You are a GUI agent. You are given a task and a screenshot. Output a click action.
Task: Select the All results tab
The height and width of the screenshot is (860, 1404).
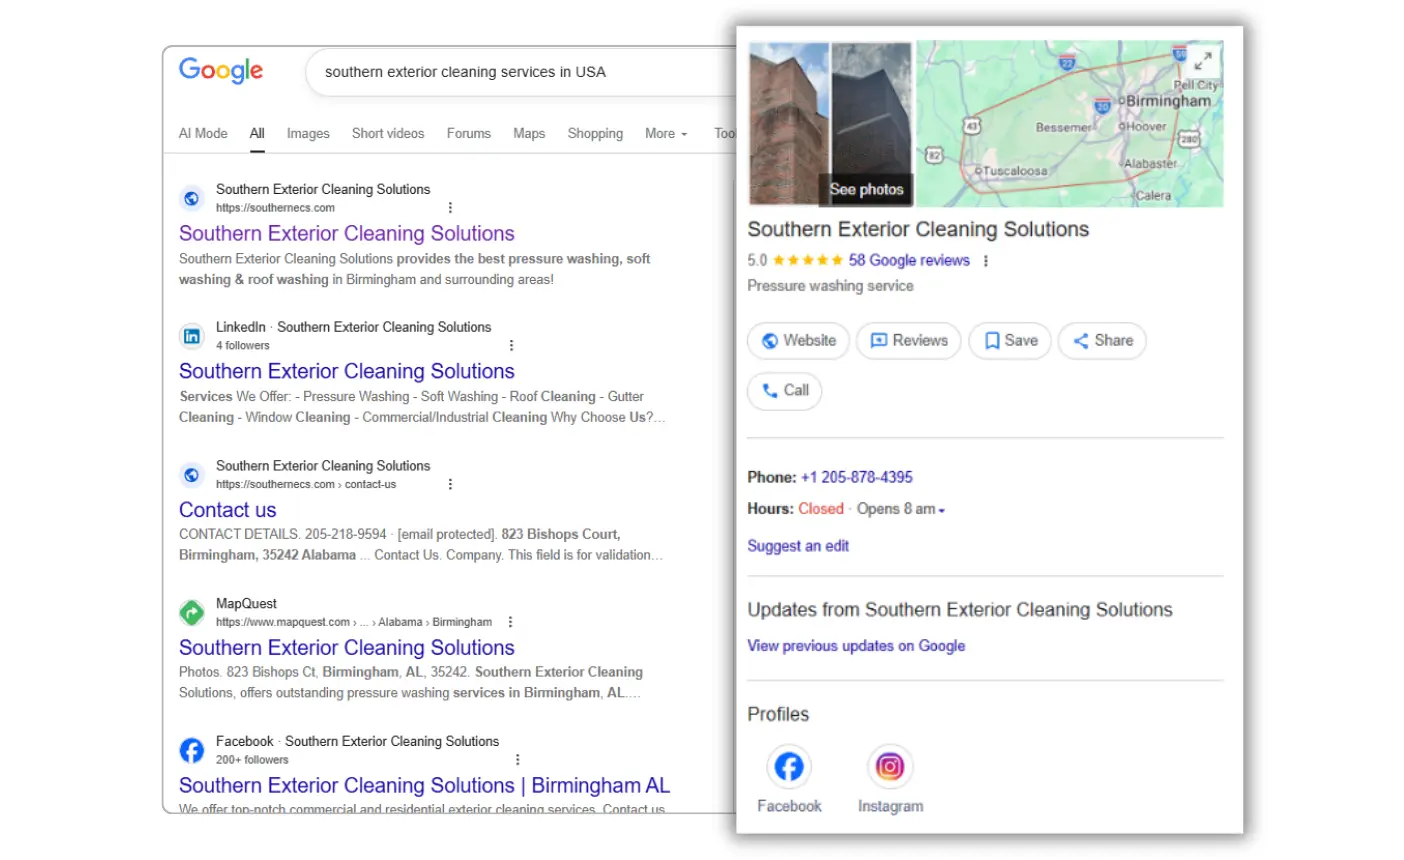tap(257, 133)
